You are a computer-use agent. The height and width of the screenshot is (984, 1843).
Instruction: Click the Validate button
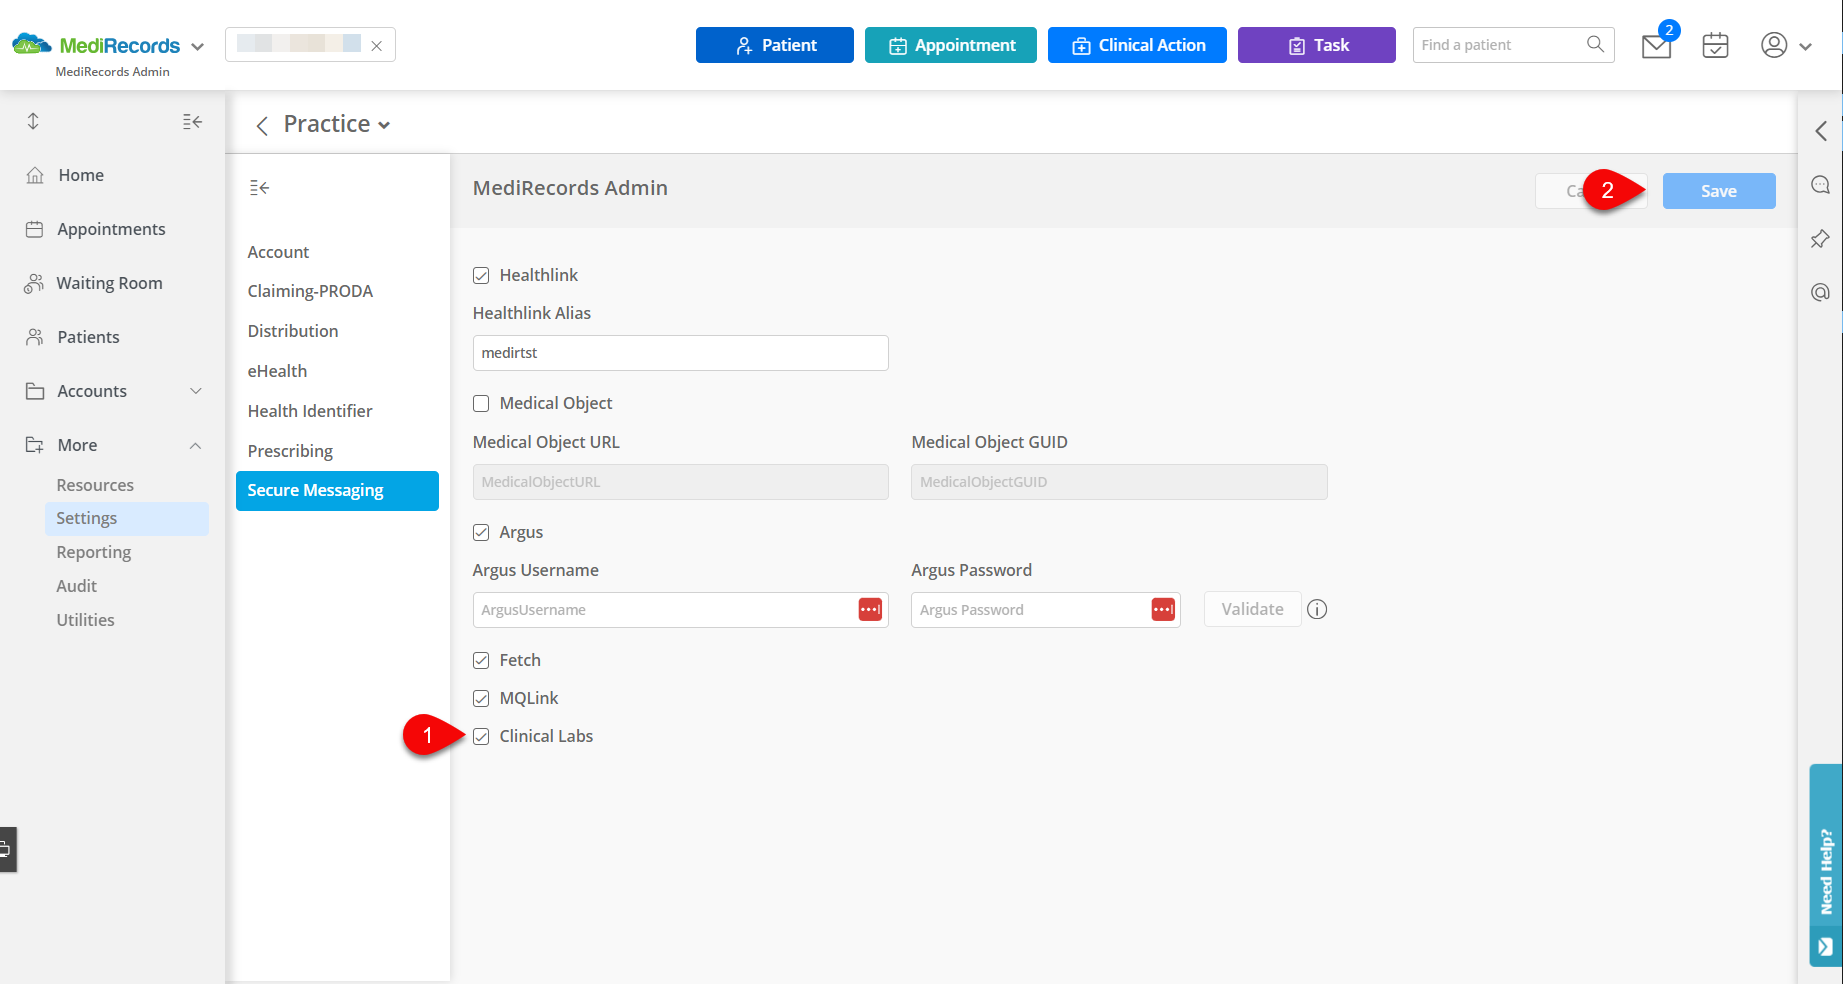pos(1252,609)
